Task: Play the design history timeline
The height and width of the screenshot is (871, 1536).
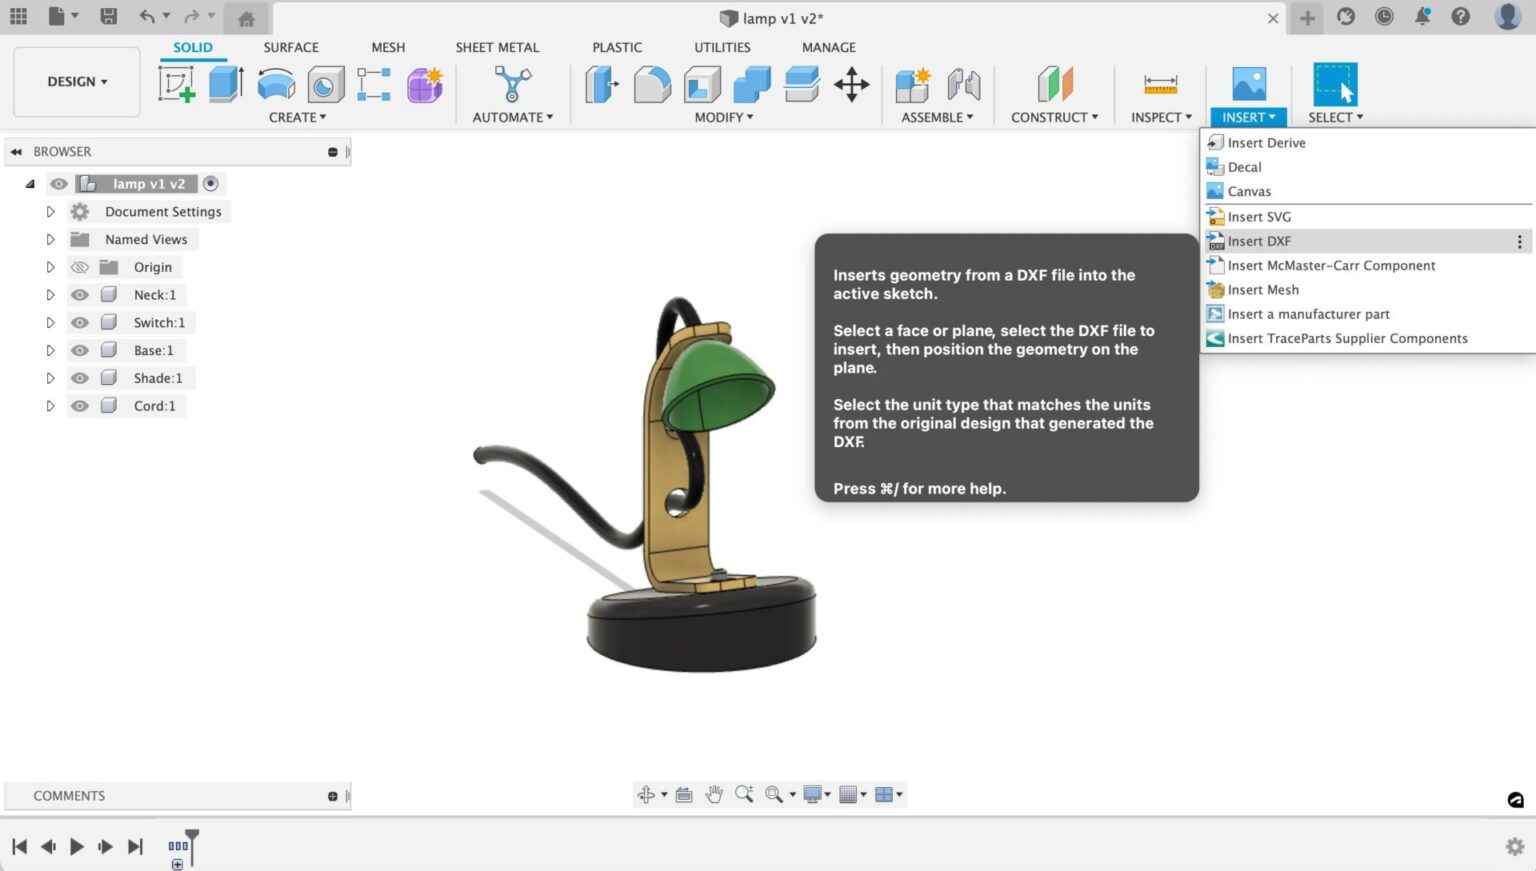Action: pyautogui.click(x=77, y=845)
